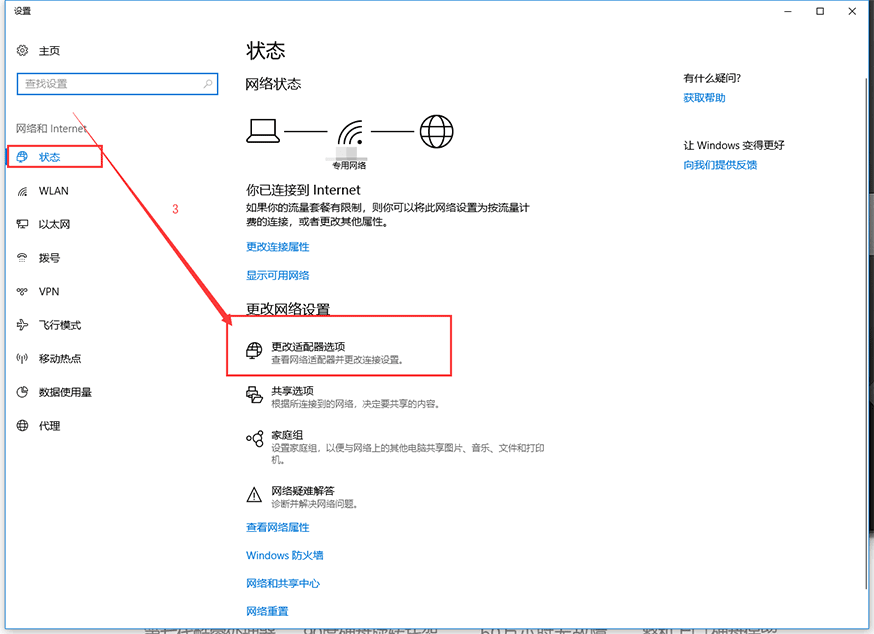Click the VPN icon in sidebar
The image size is (874, 634).
(x=22, y=292)
